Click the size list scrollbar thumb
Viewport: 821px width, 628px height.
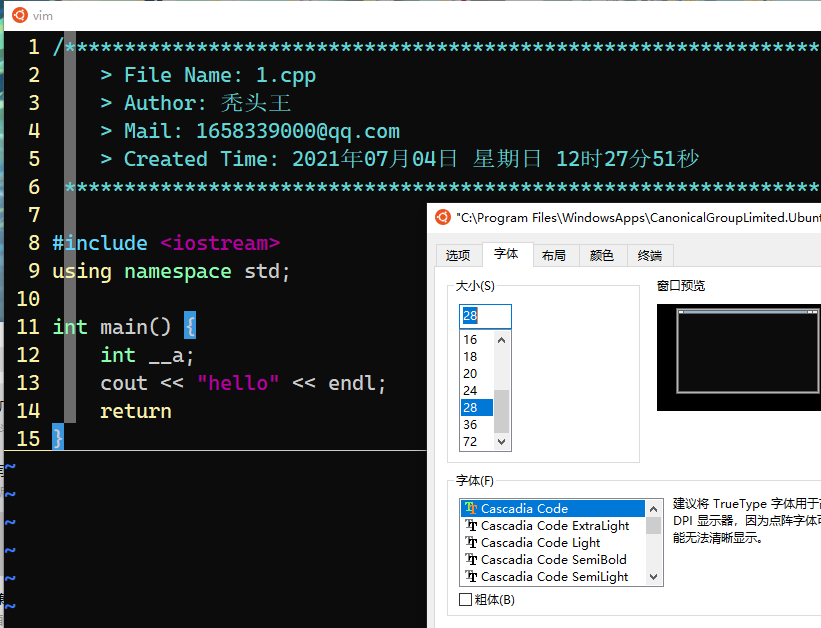pyautogui.click(x=502, y=411)
